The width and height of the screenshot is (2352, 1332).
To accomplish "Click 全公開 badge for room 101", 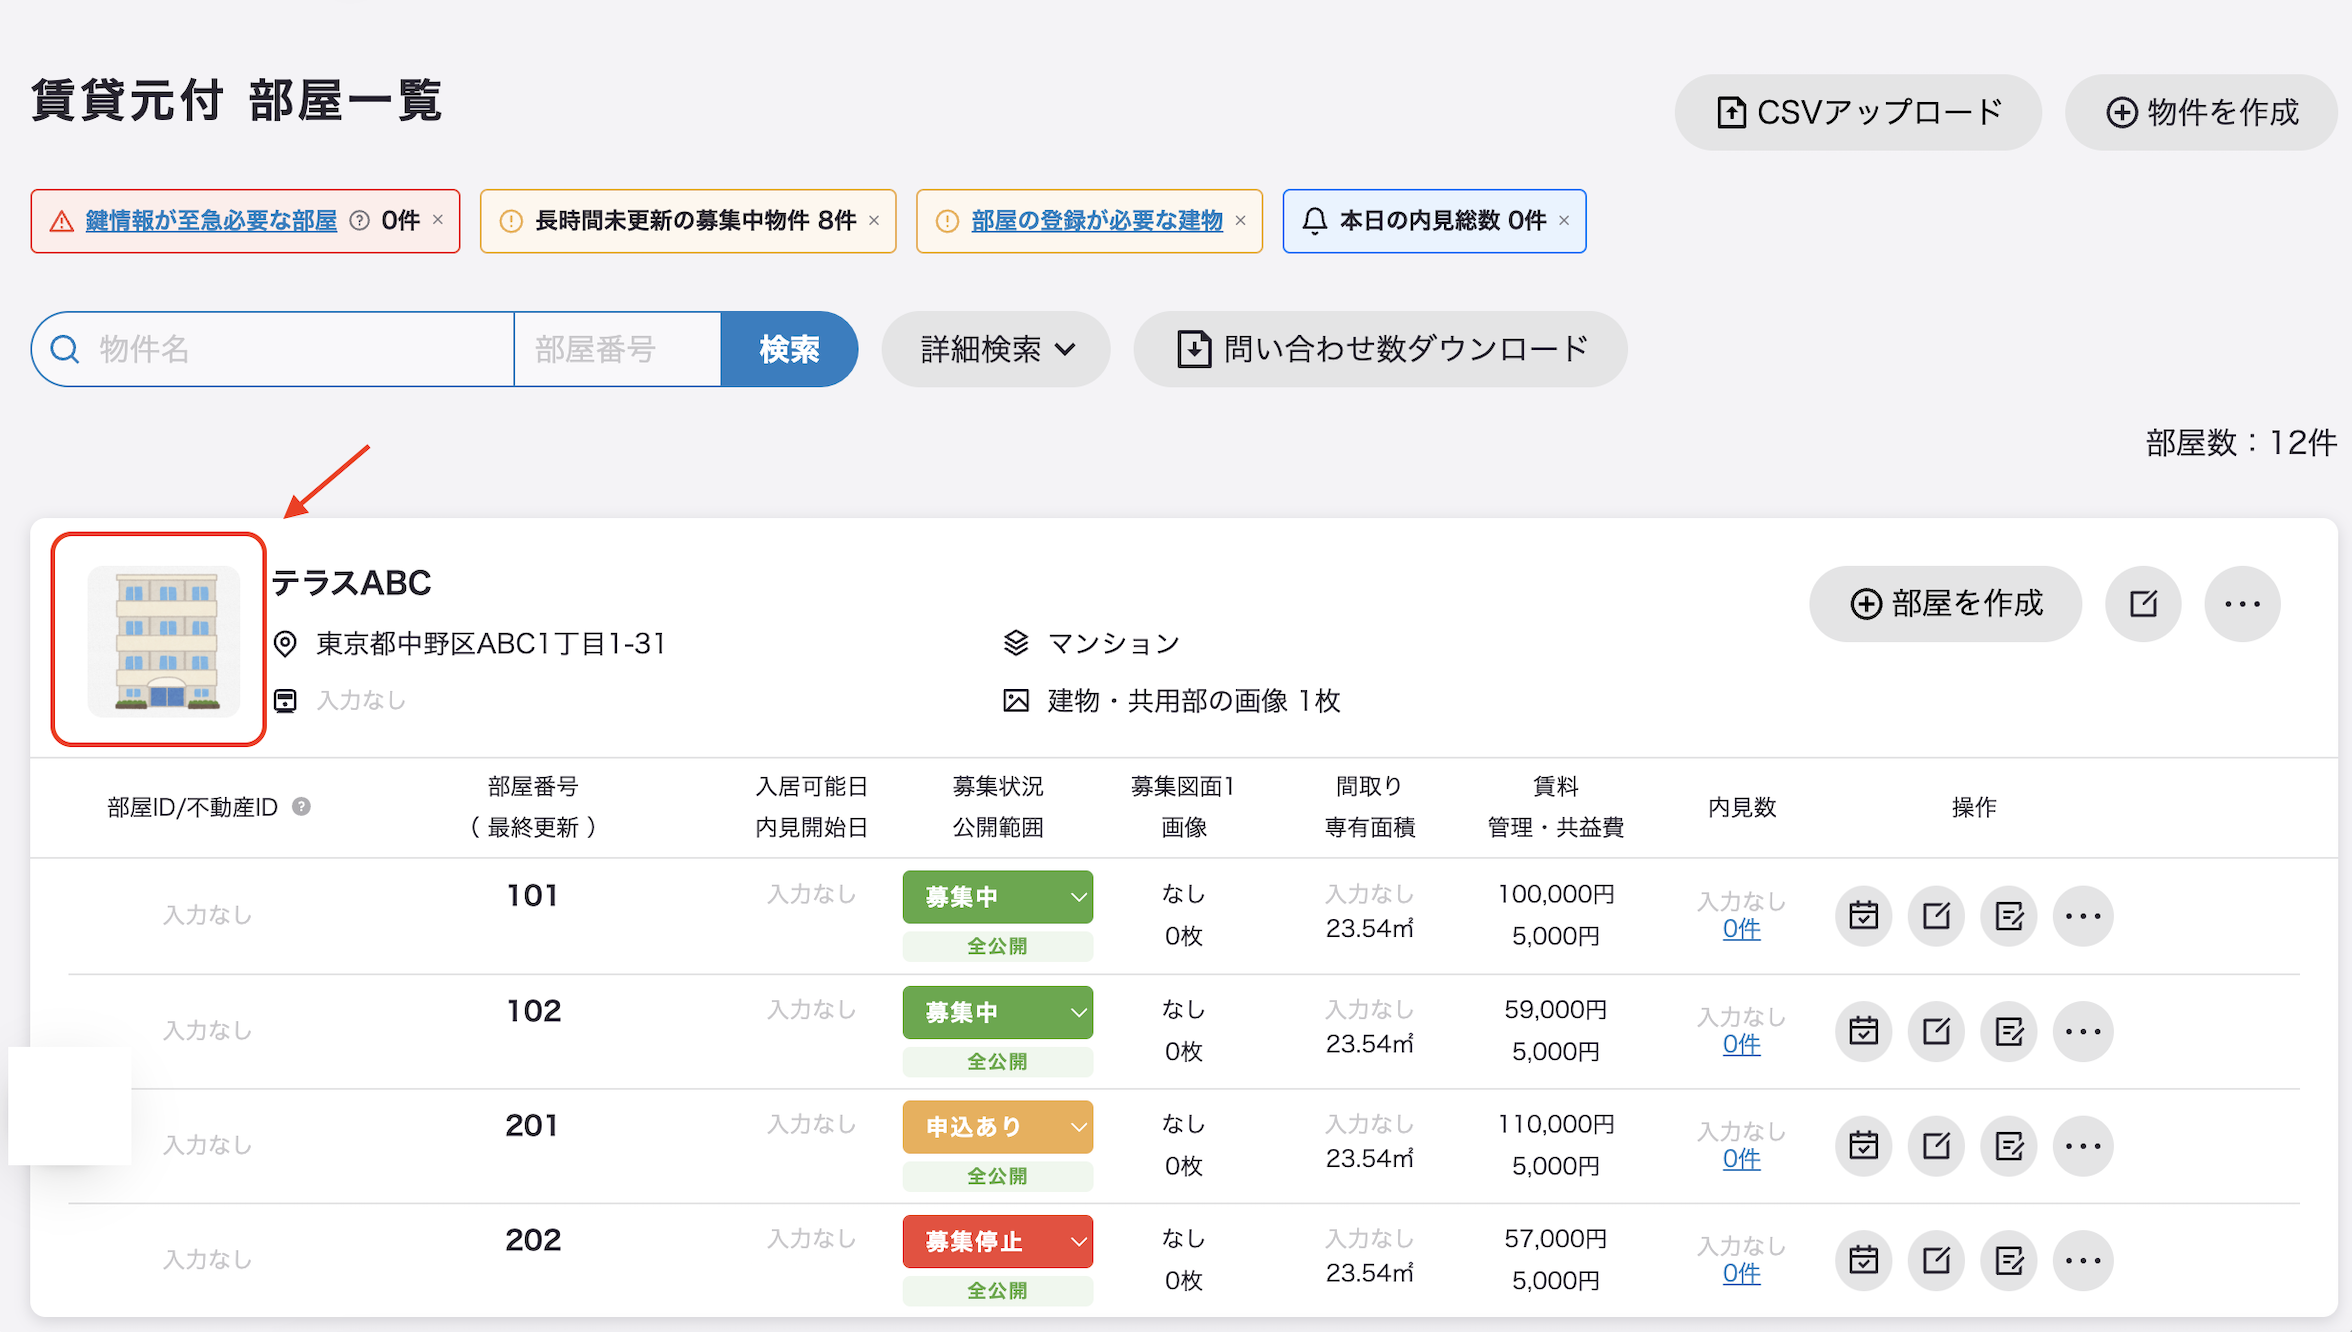I will (997, 946).
